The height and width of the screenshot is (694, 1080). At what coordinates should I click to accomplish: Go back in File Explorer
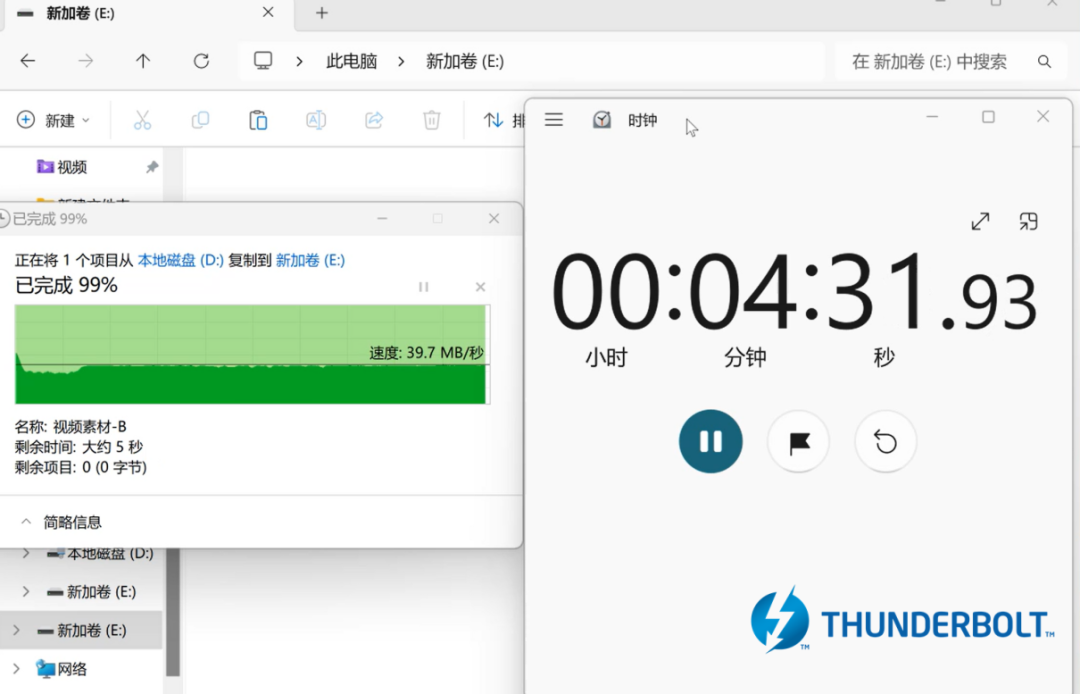click(28, 61)
